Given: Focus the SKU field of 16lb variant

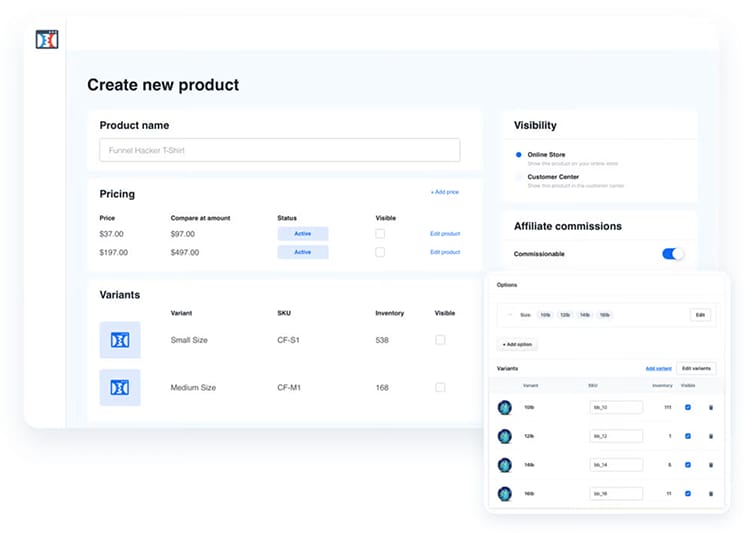Looking at the screenshot, I should (616, 493).
